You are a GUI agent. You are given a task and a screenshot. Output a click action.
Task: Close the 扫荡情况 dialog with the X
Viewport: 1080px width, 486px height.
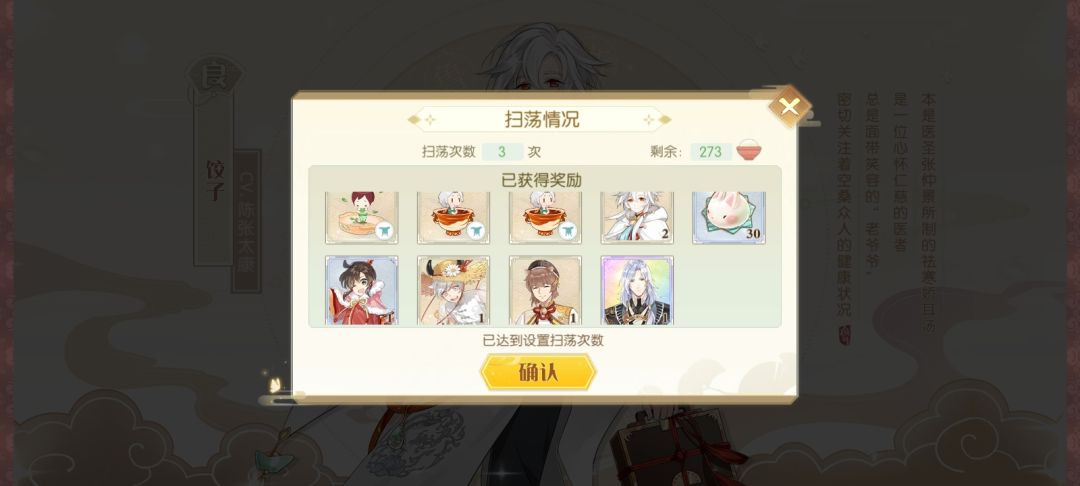789,107
